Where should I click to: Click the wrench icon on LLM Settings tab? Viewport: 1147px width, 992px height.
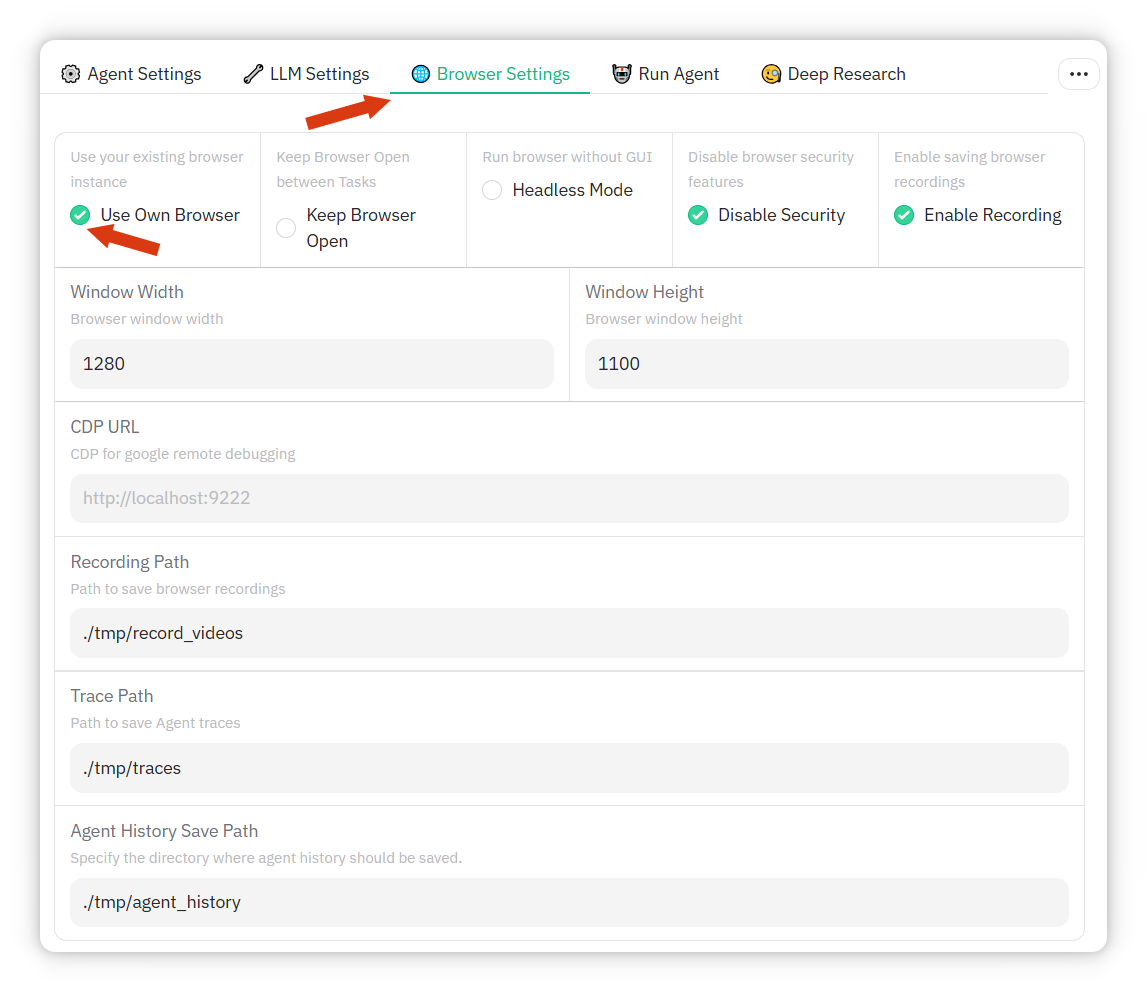point(253,74)
